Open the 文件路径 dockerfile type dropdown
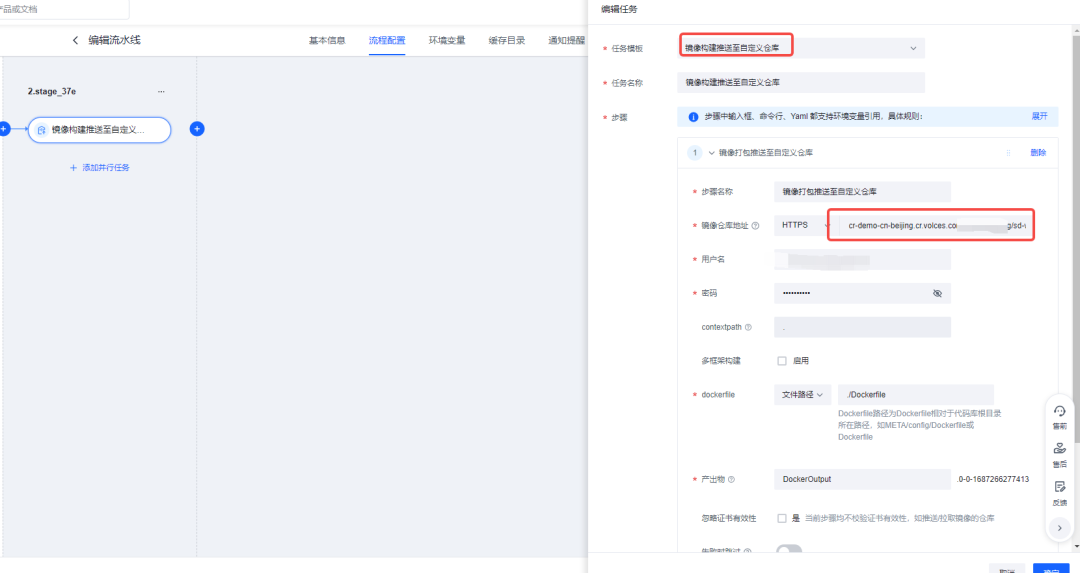This screenshot has width=1080, height=573. point(802,395)
